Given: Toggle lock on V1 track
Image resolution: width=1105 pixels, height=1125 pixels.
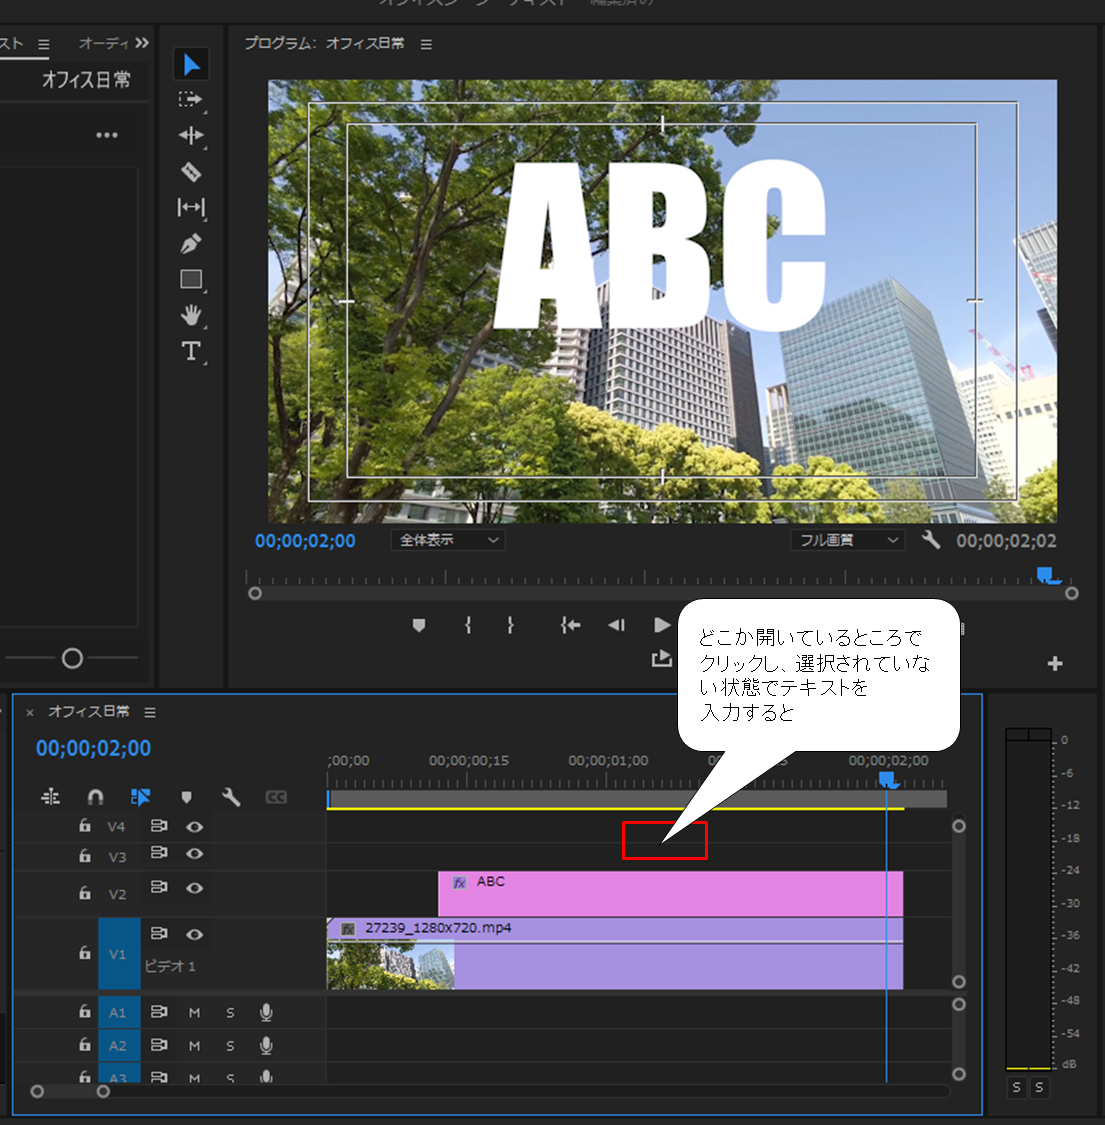Looking at the screenshot, I should [x=85, y=953].
